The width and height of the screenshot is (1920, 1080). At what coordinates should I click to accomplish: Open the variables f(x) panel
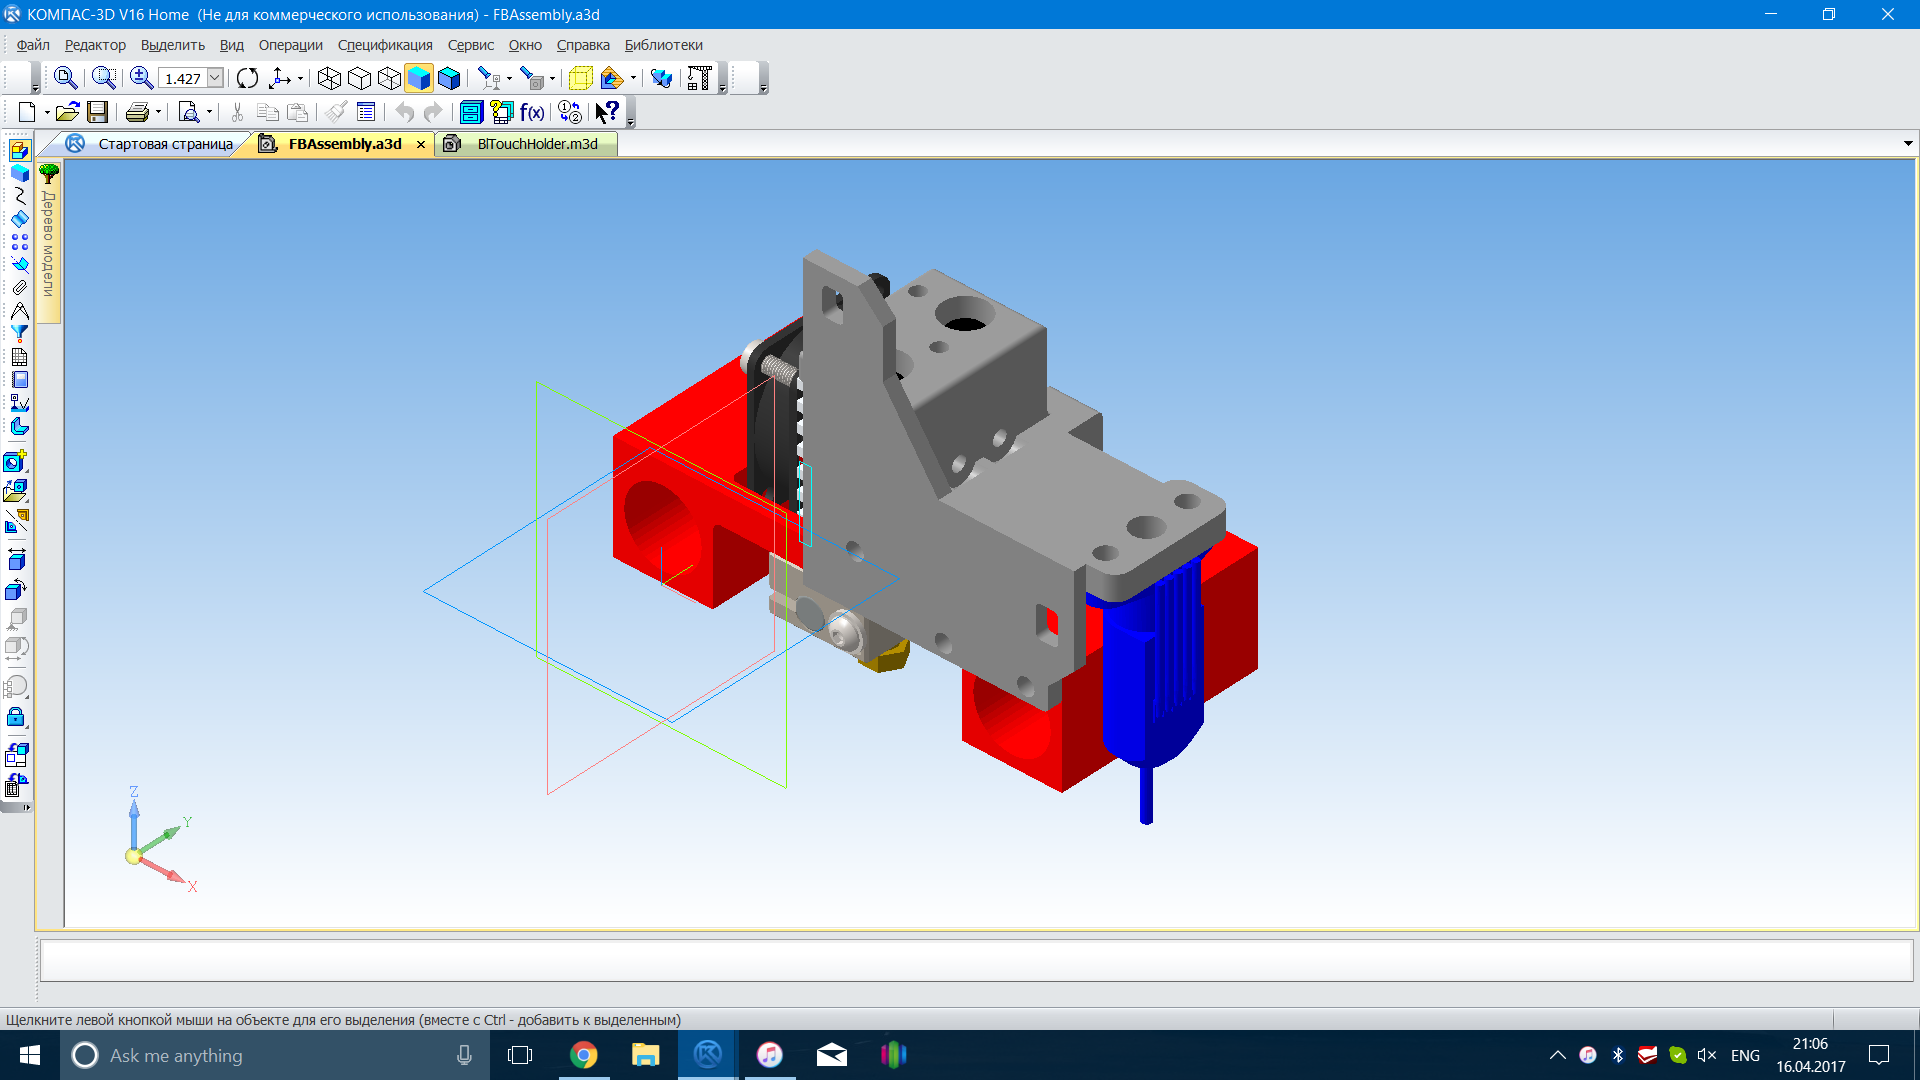pos(532,112)
